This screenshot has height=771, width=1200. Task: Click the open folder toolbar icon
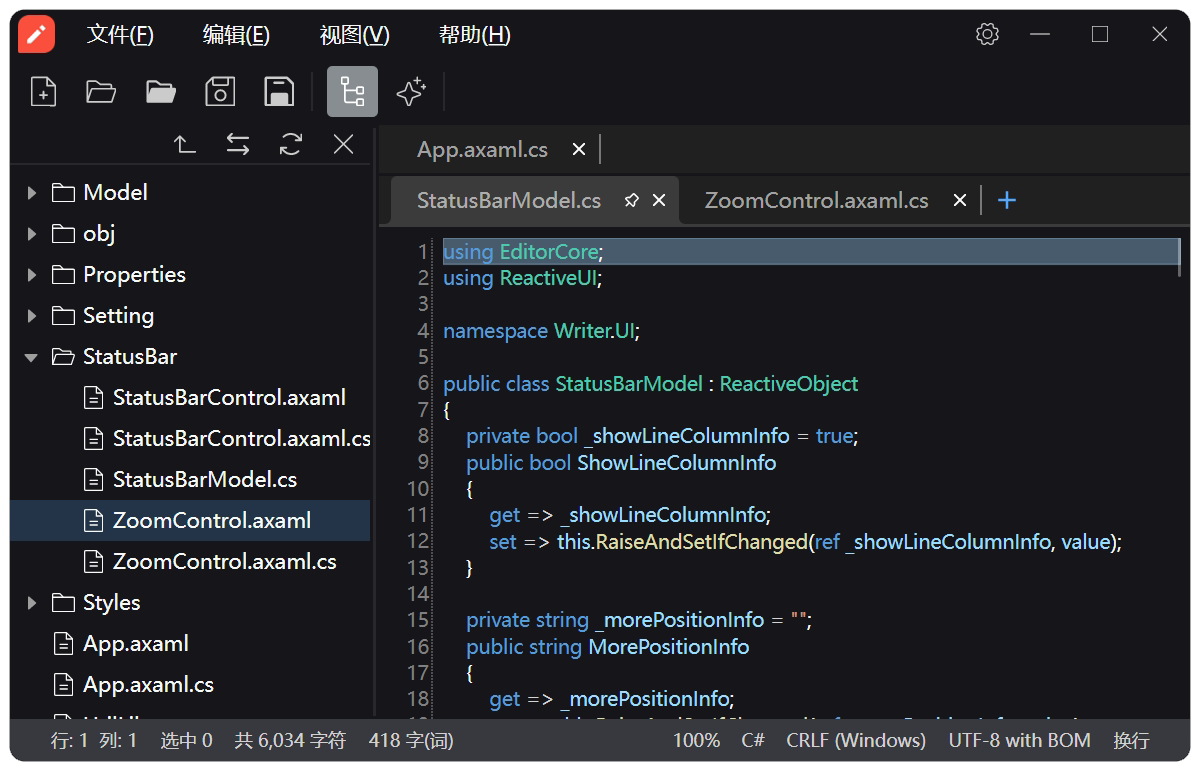[161, 92]
